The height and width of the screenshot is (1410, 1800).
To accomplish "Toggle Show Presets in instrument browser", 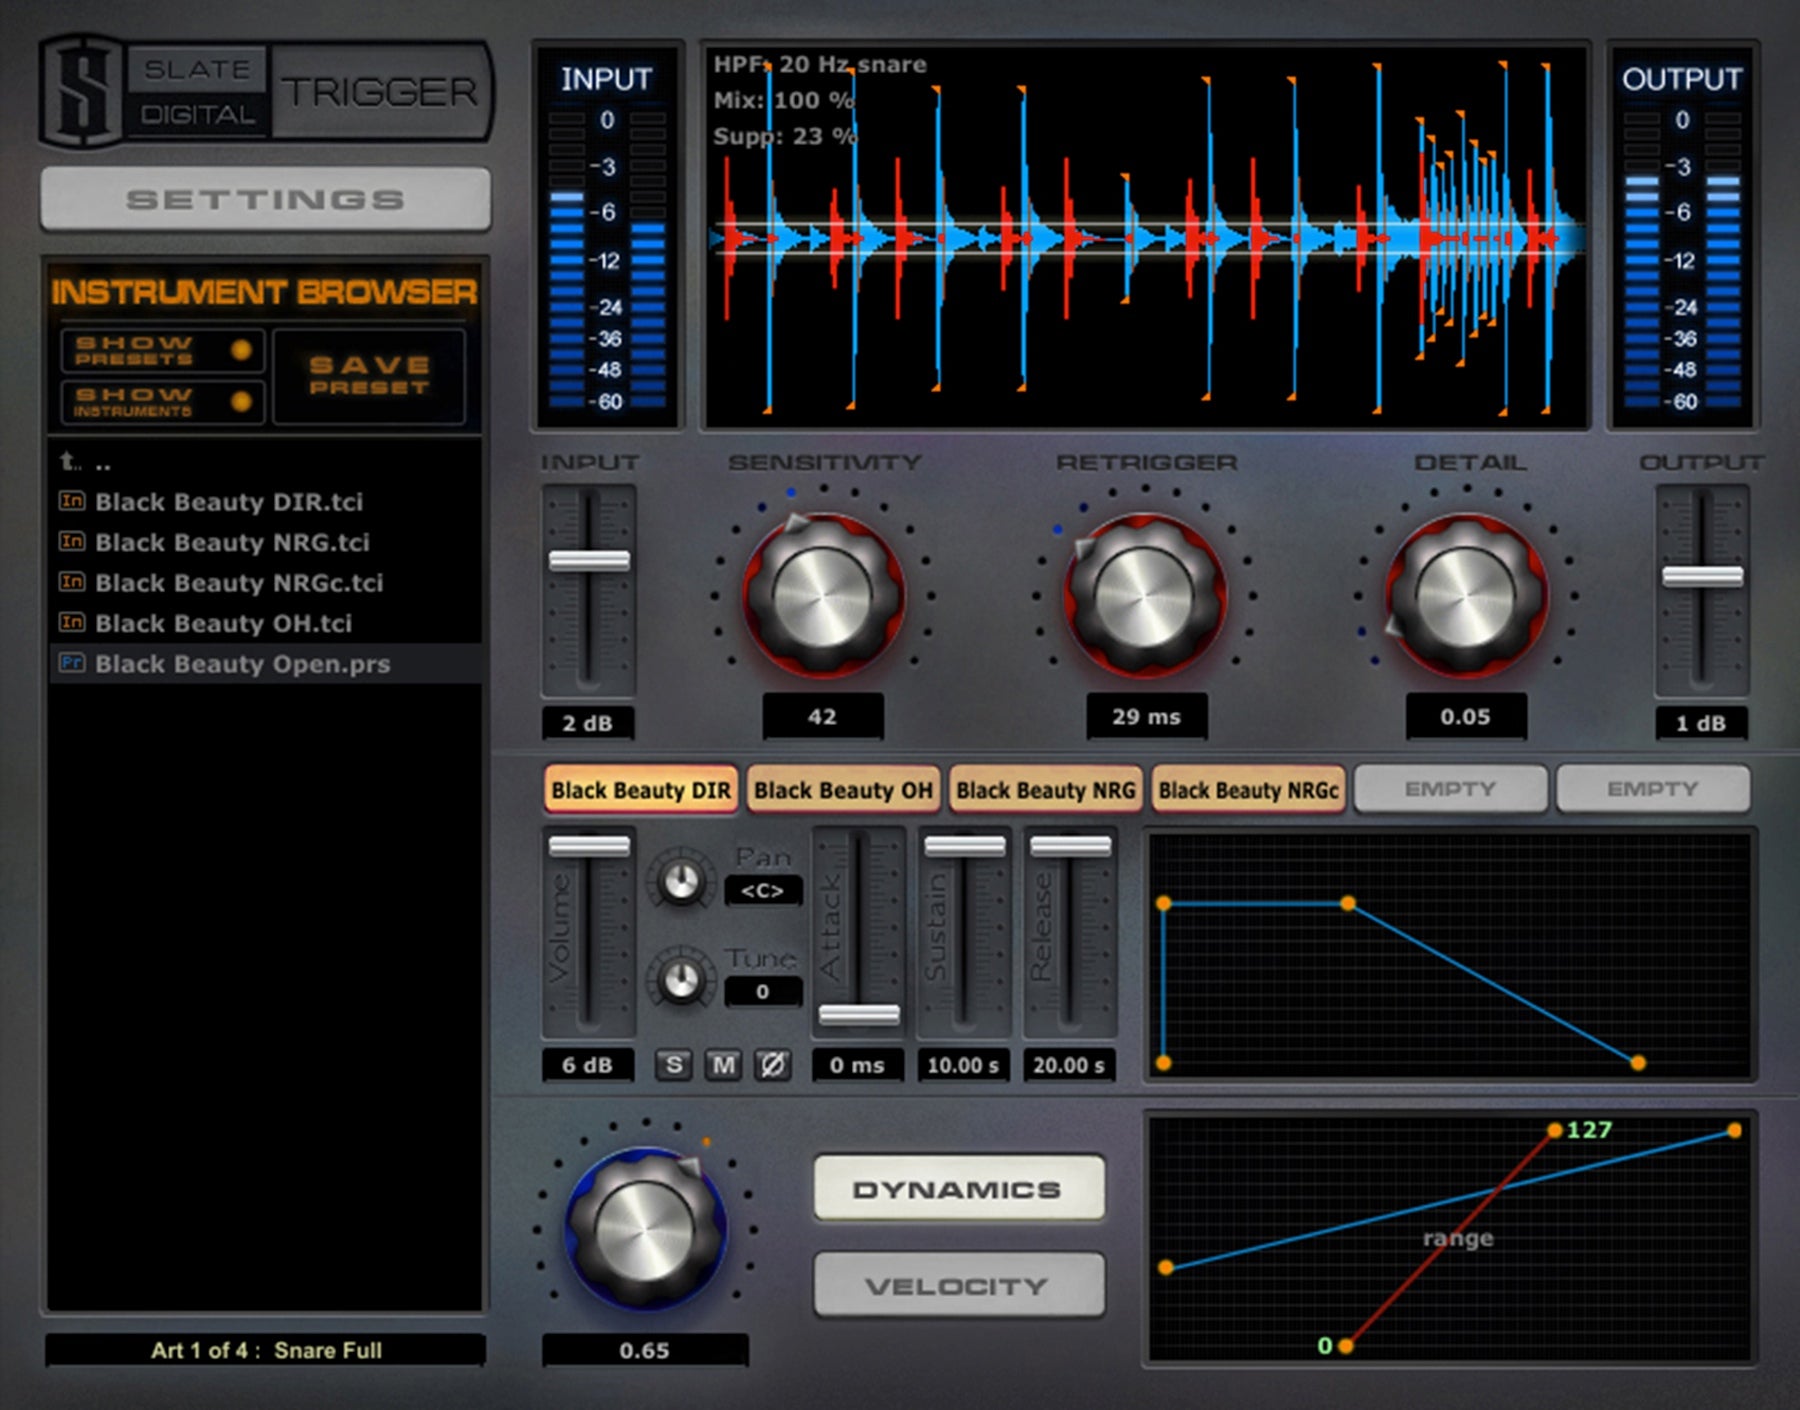I will (162, 350).
